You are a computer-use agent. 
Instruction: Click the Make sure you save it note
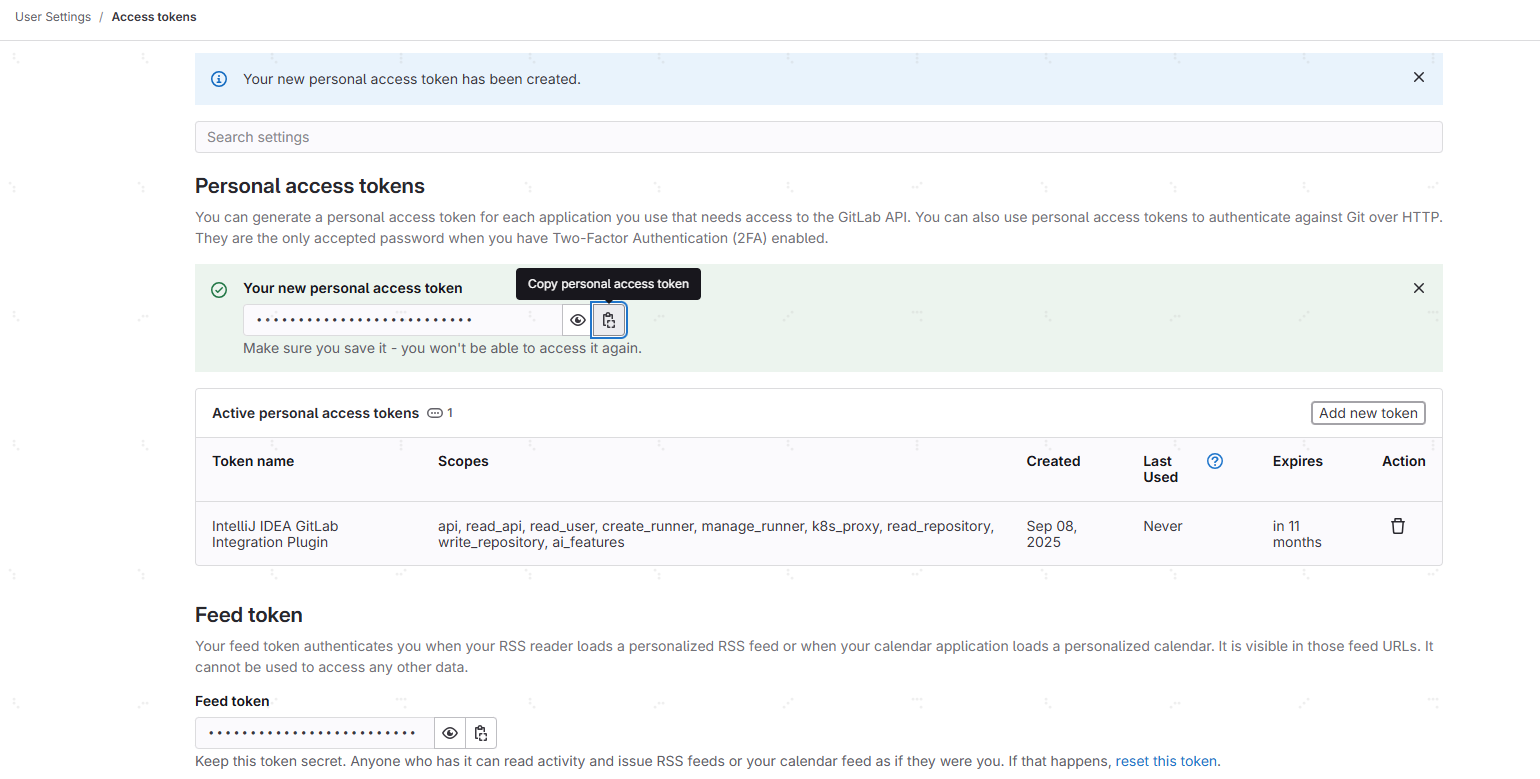[442, 349]
